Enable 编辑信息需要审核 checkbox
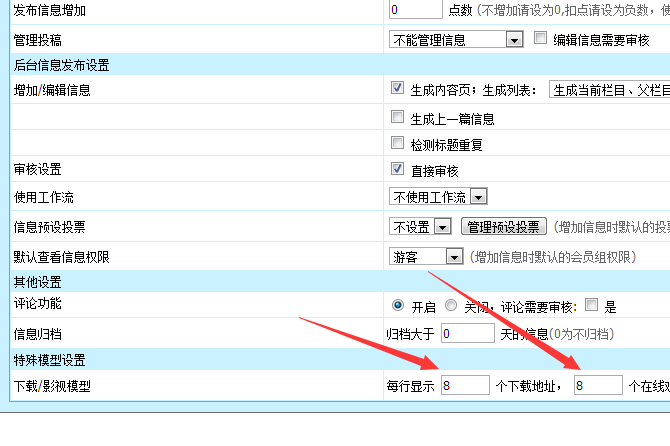This screenshot has height=446, width=670. pyautogui.click(x=541, y=39)
